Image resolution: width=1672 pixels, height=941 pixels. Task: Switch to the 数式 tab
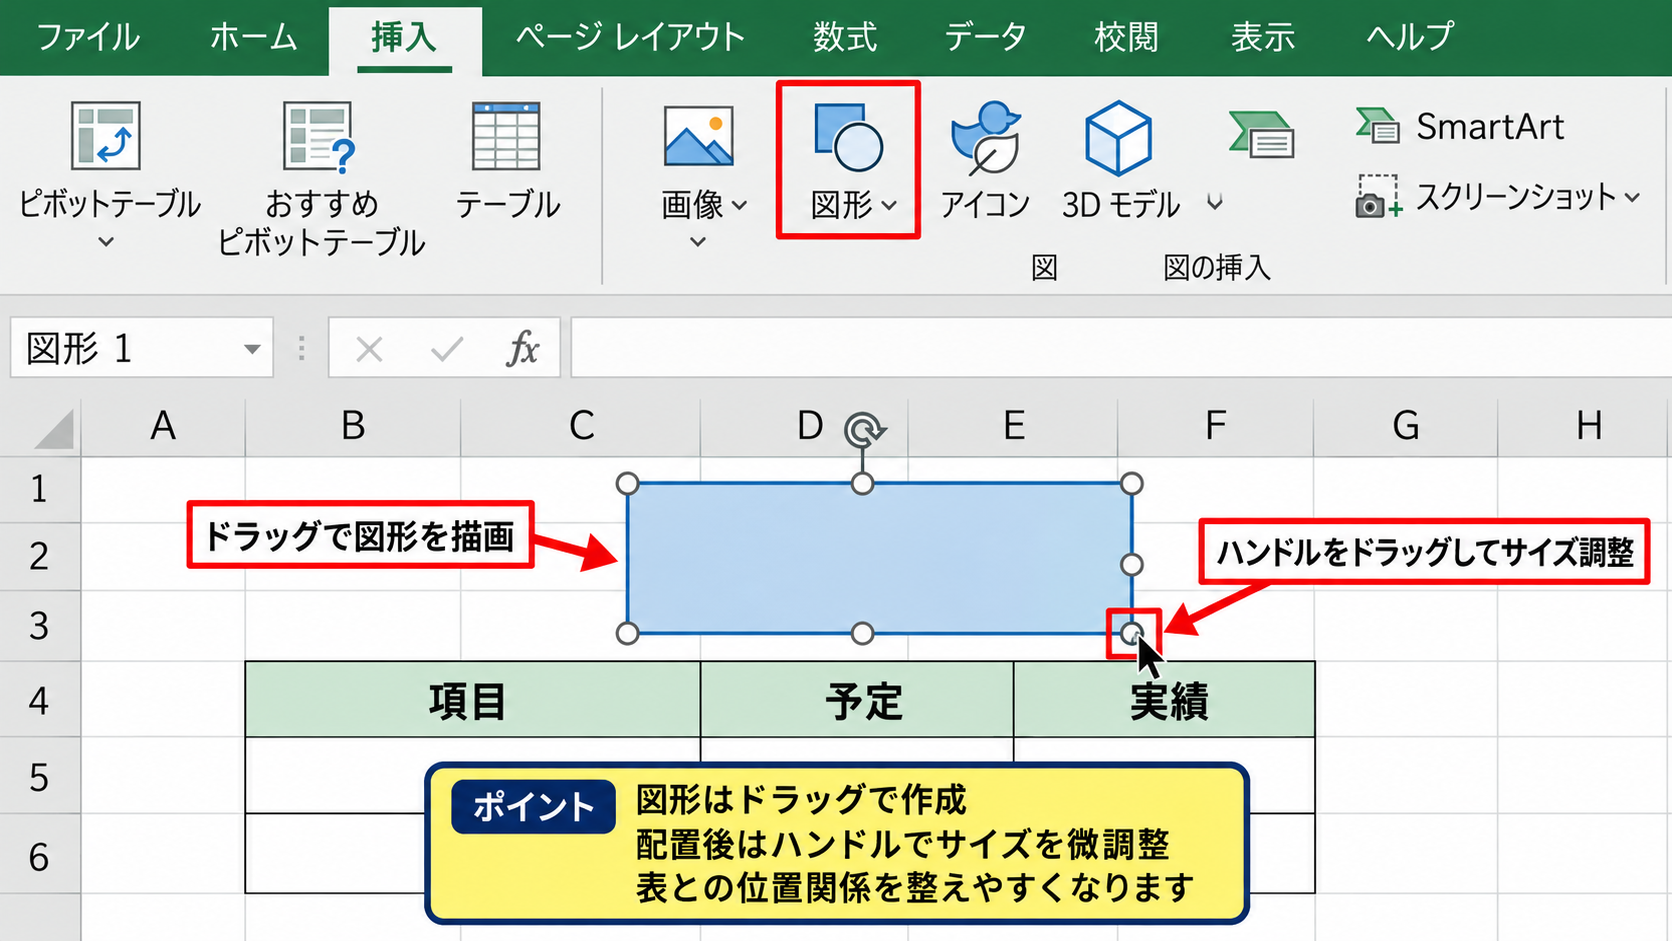point(844,37)
